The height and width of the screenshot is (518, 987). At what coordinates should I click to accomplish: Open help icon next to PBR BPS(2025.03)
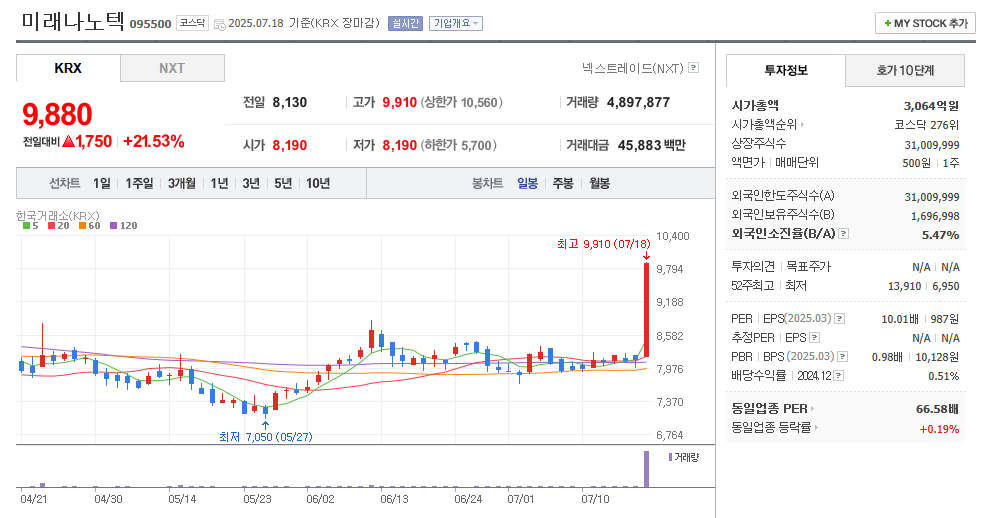pos(842,356)
